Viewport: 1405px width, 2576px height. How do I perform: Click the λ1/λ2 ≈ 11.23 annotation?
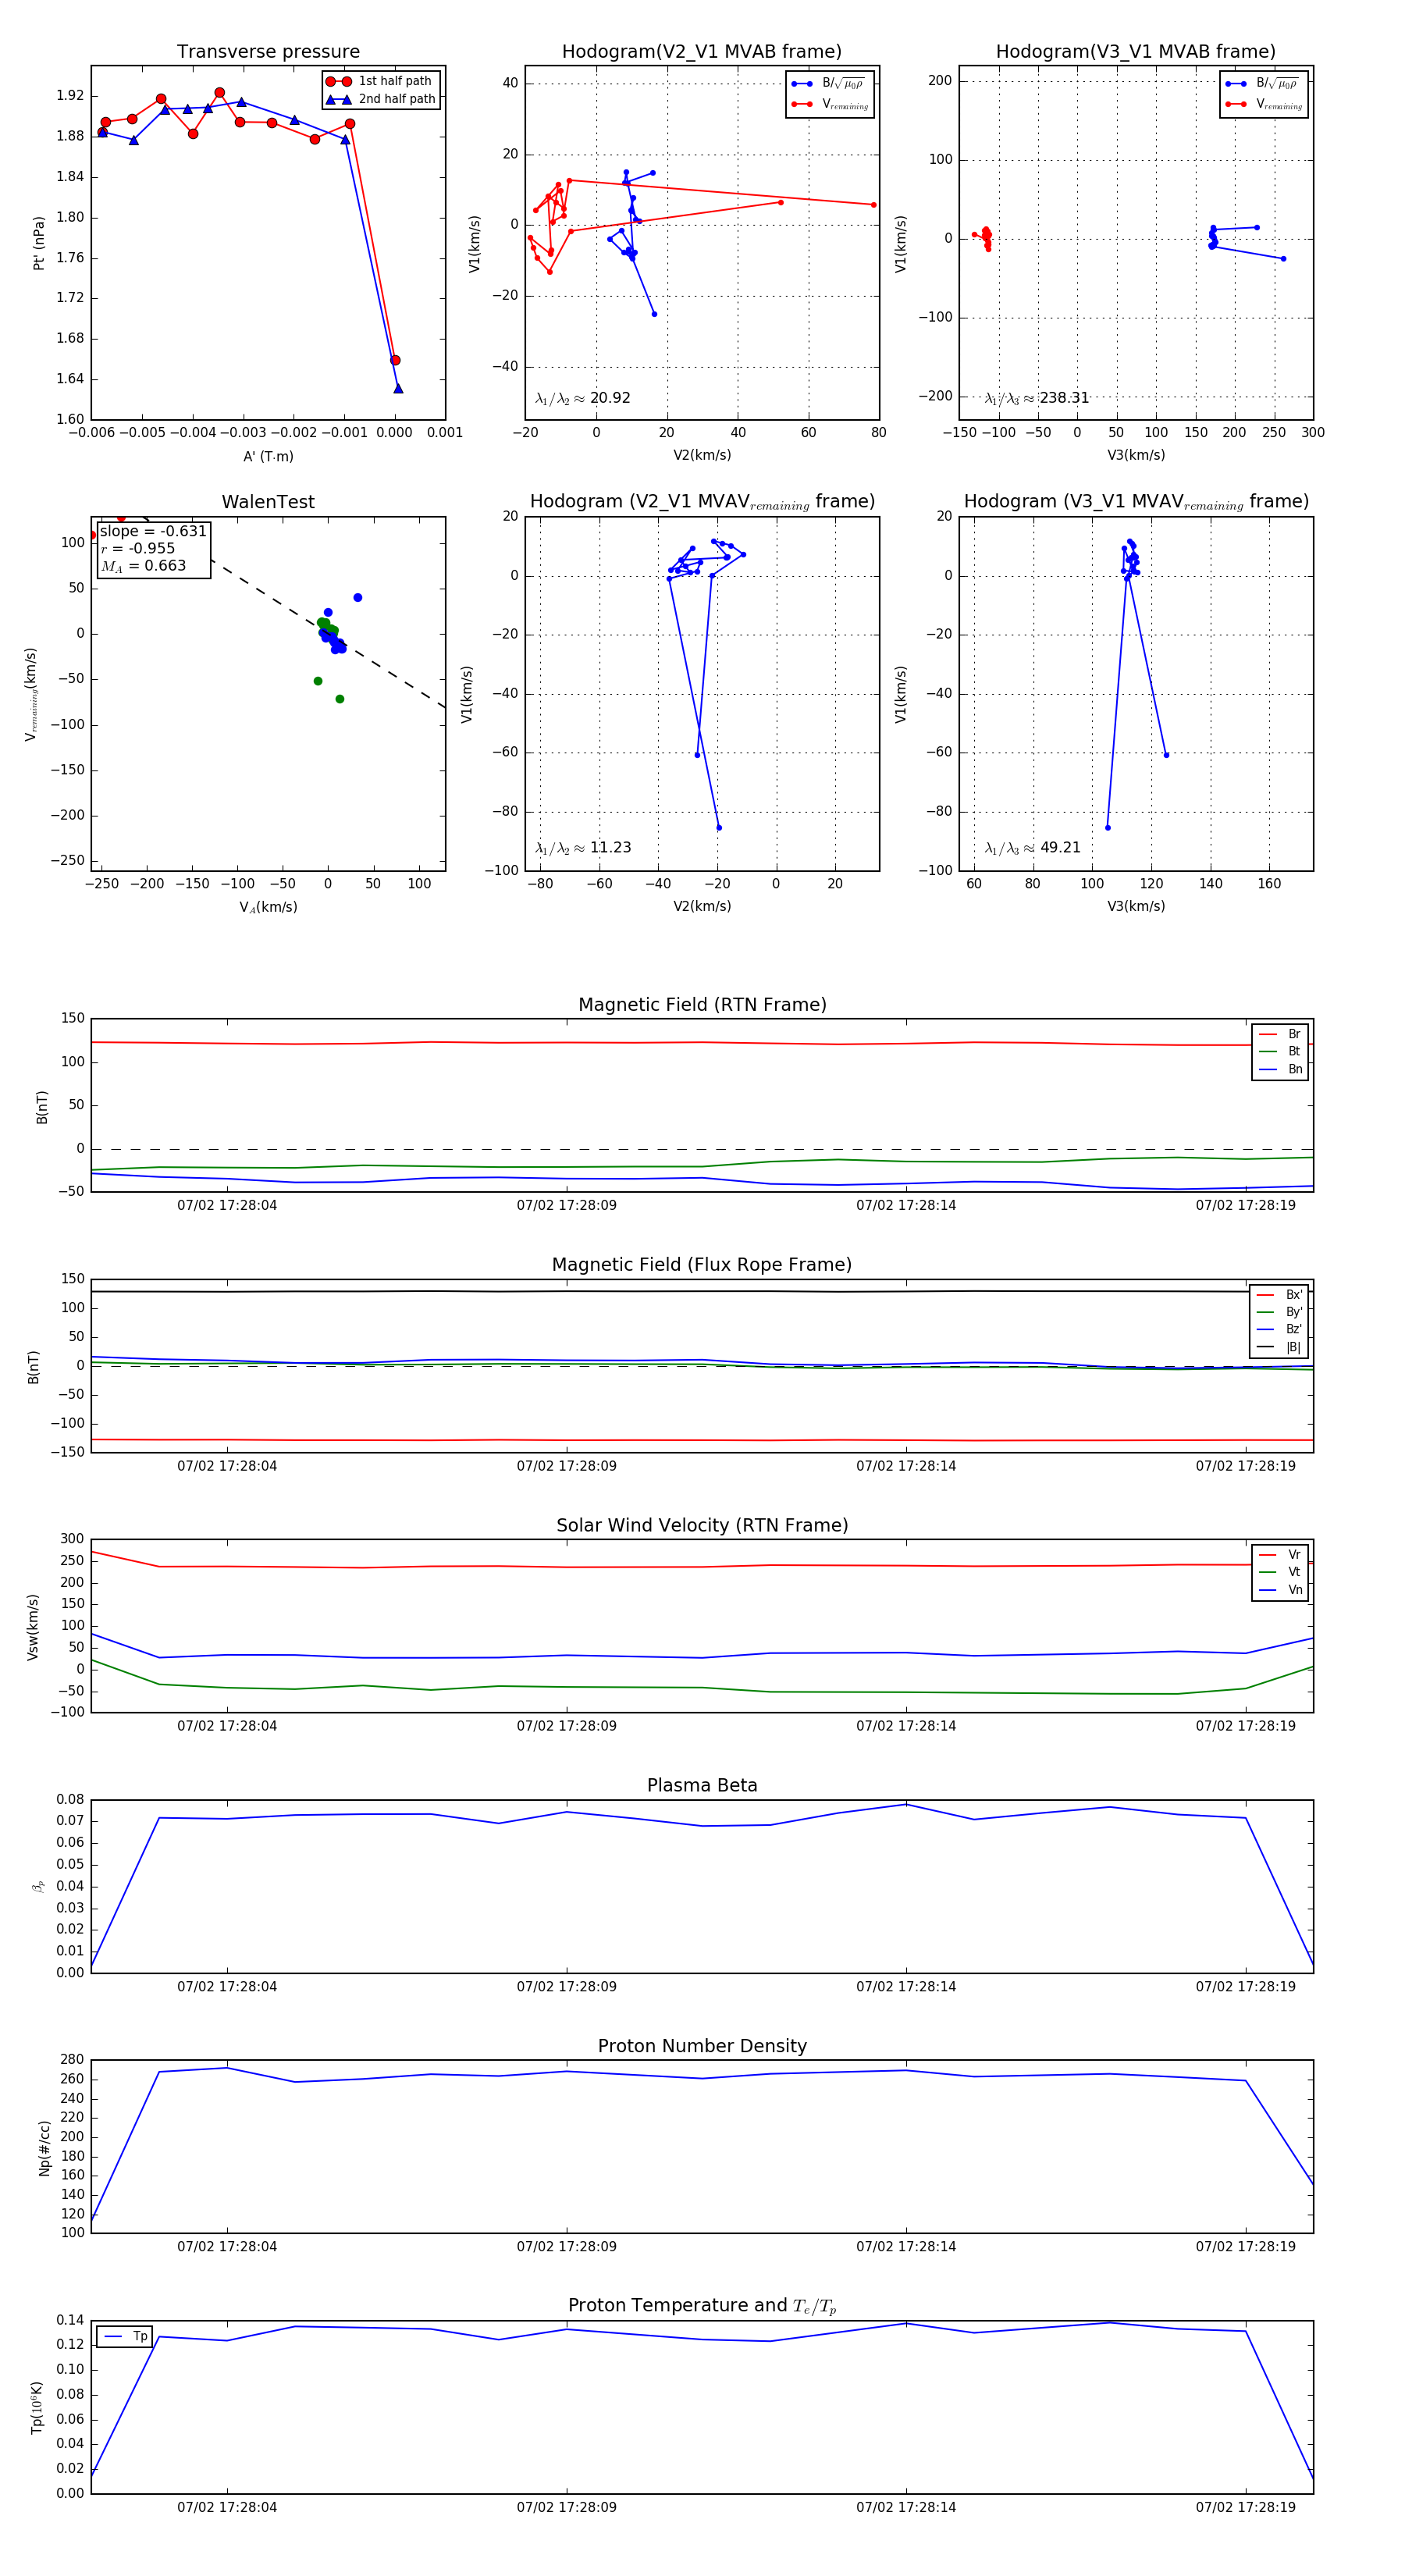coord(582,848)
